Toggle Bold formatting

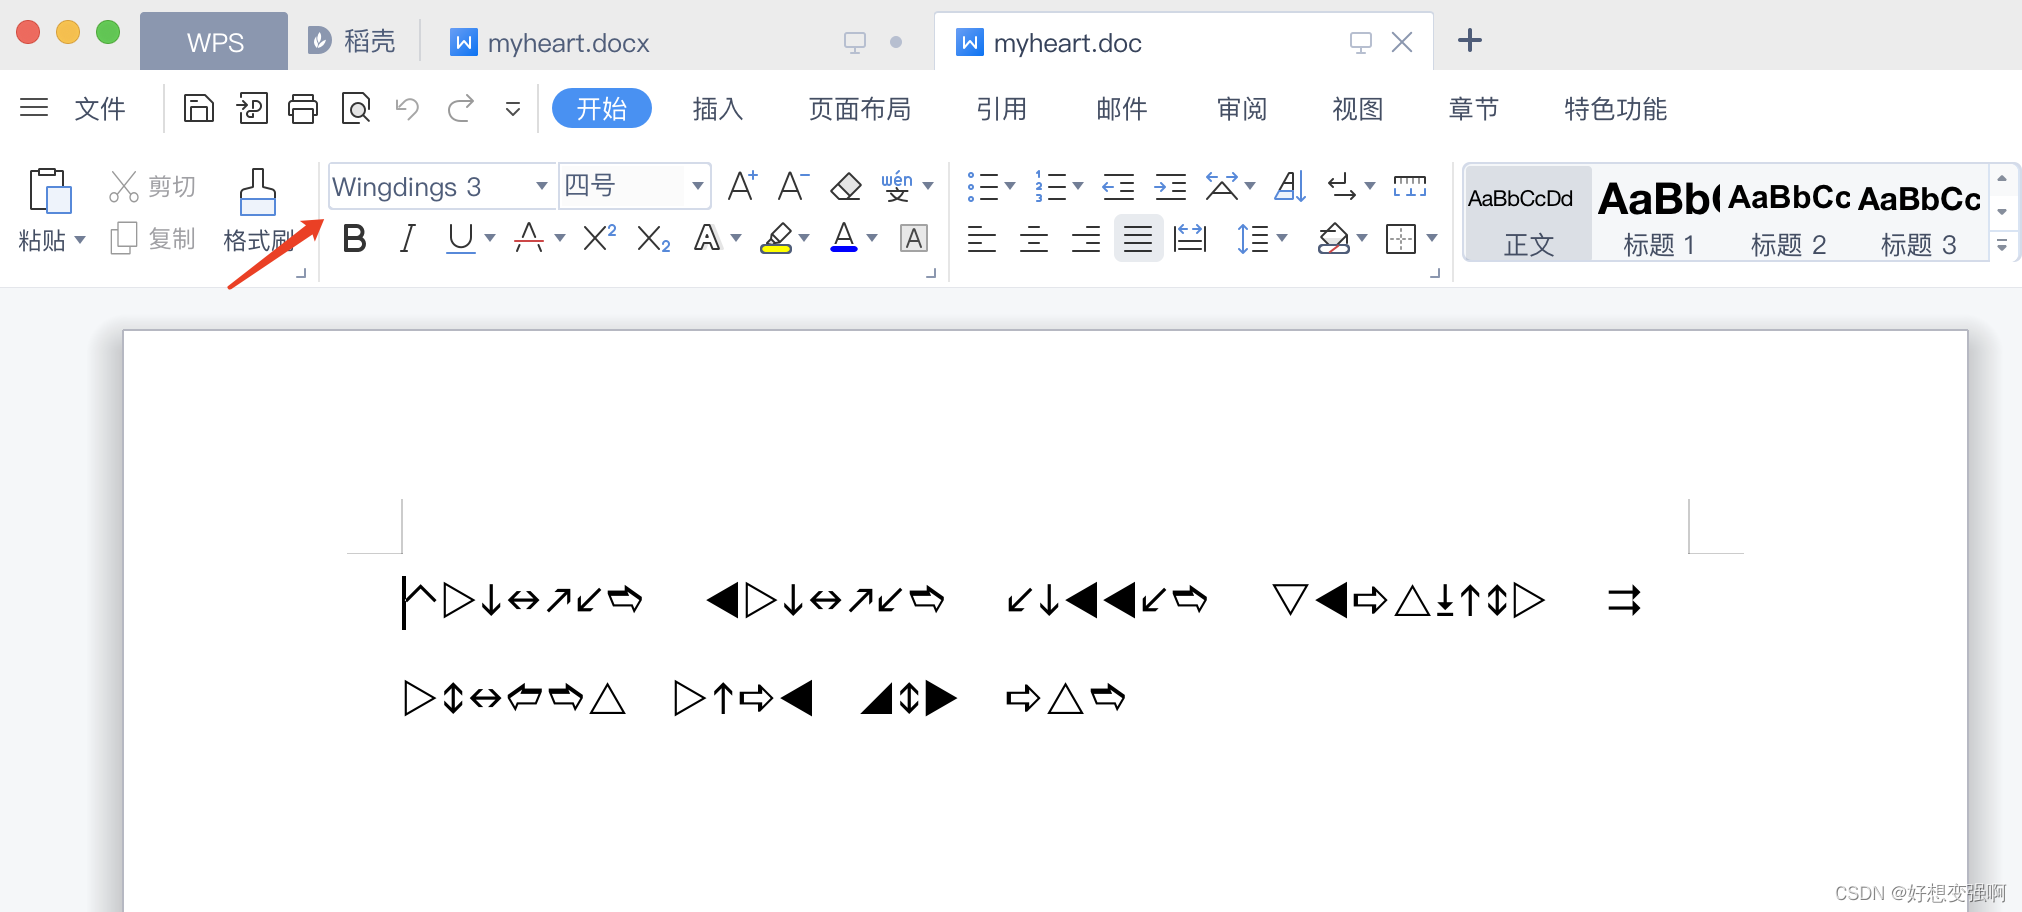(x=354, y=239)
